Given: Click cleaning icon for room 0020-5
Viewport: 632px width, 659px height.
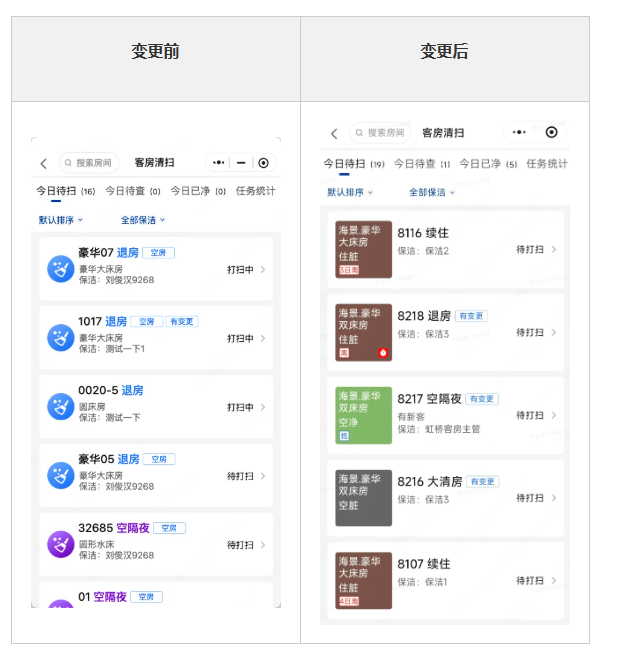Looking at the screenshot, I should coord(61,407).
